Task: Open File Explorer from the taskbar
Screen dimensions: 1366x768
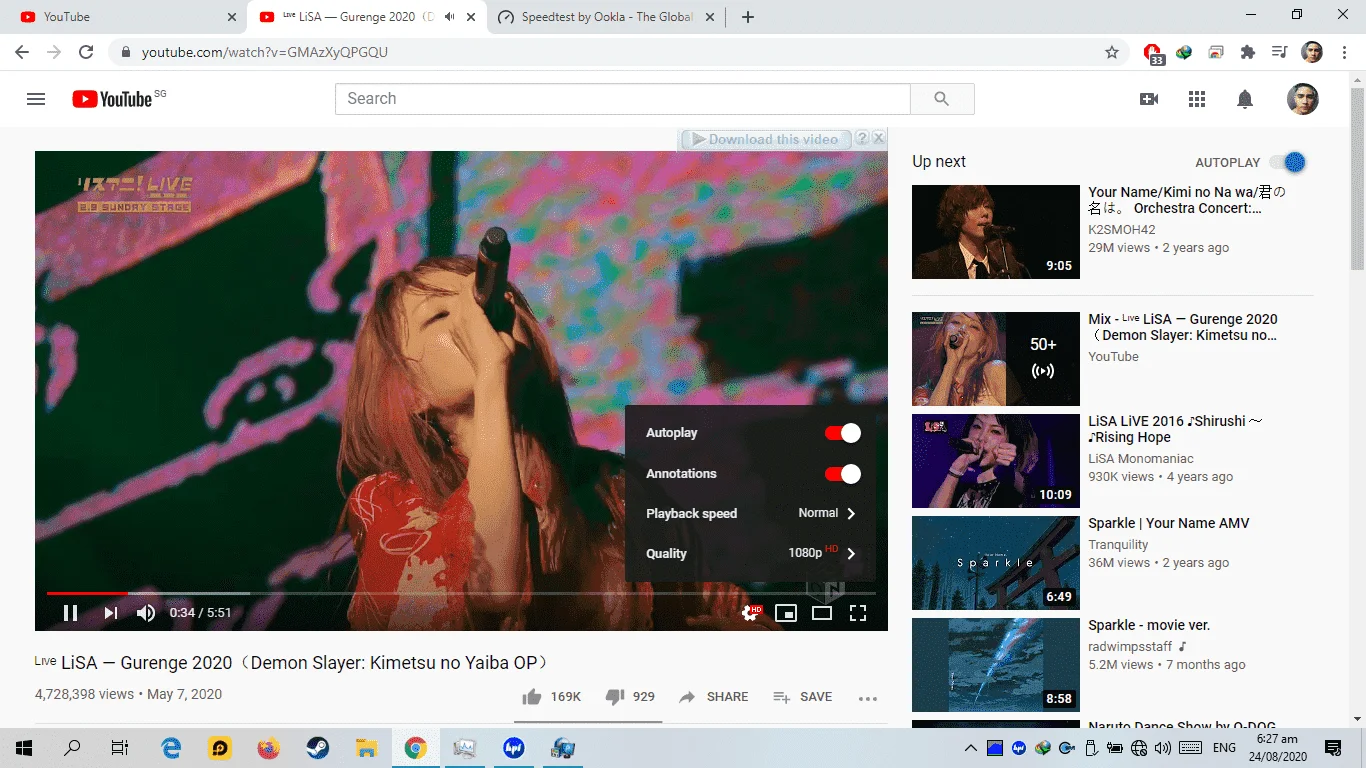Action: [367, 748]
